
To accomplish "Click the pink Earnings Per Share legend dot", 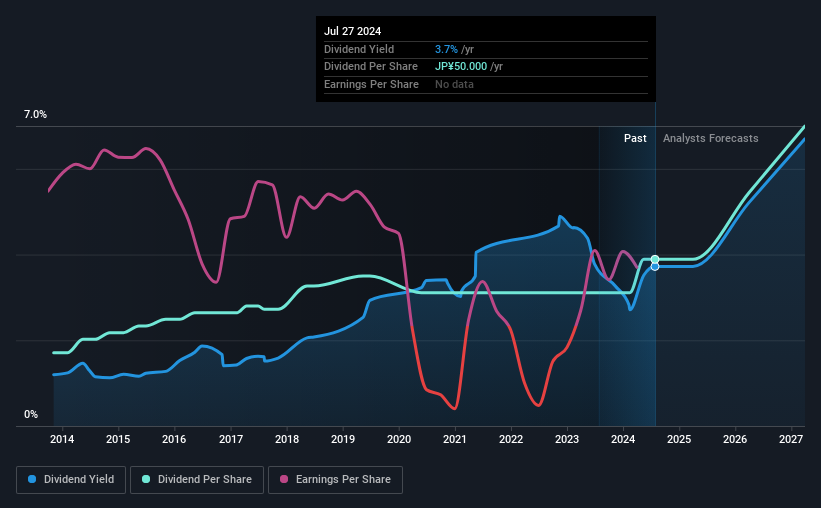I will [284, 479].
